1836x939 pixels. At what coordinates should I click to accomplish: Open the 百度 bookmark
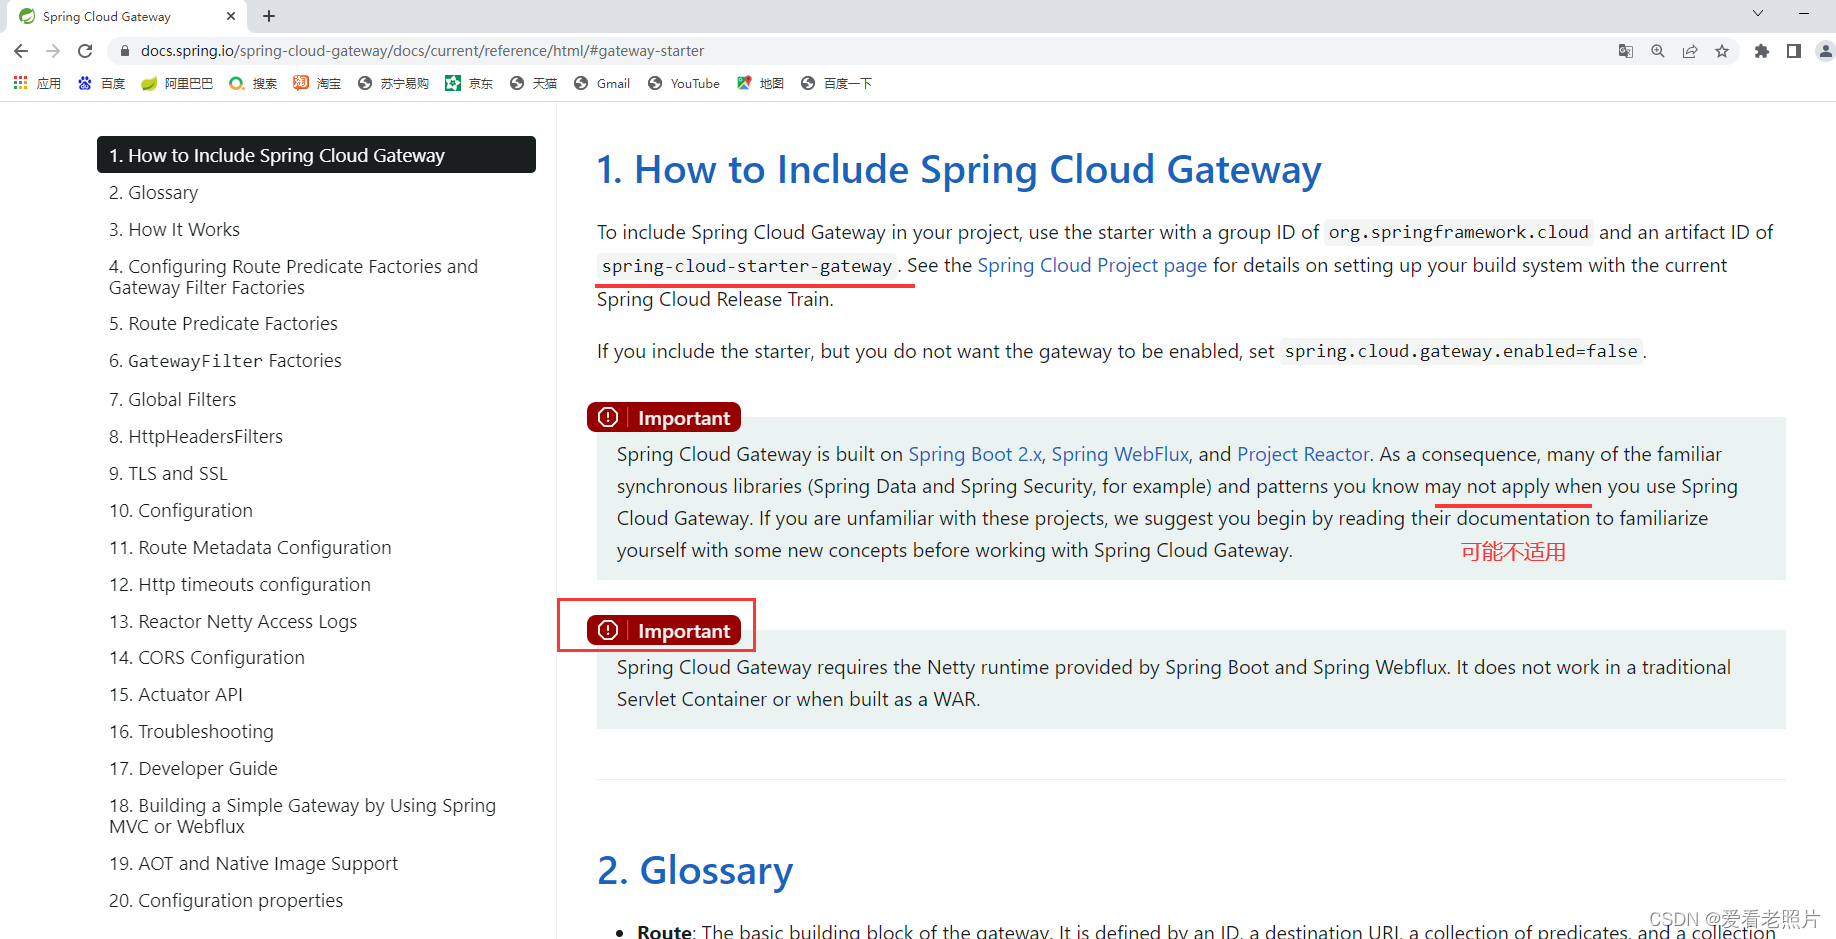click(x=102, y=83)
